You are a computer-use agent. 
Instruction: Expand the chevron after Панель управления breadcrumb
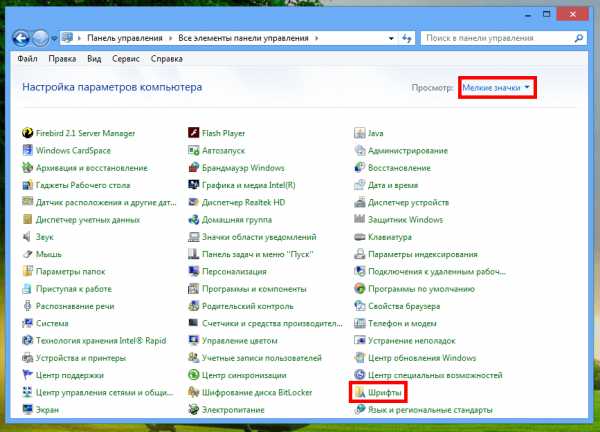(x=170, y=38)
